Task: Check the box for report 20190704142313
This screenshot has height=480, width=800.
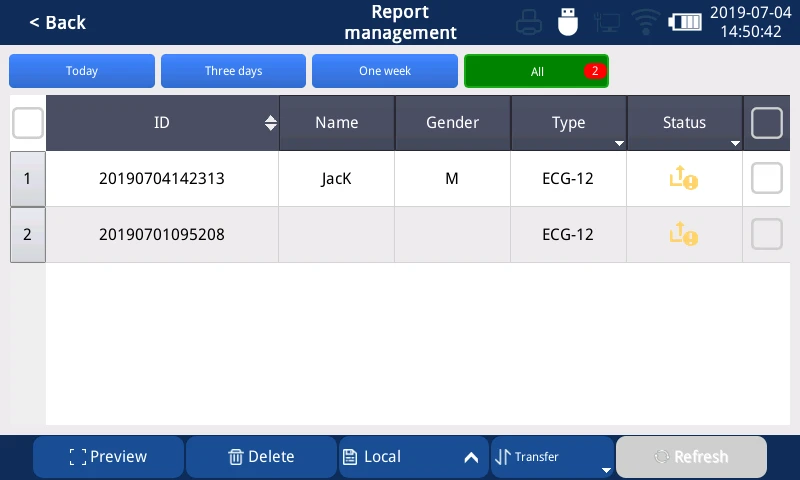Action: 767,178
